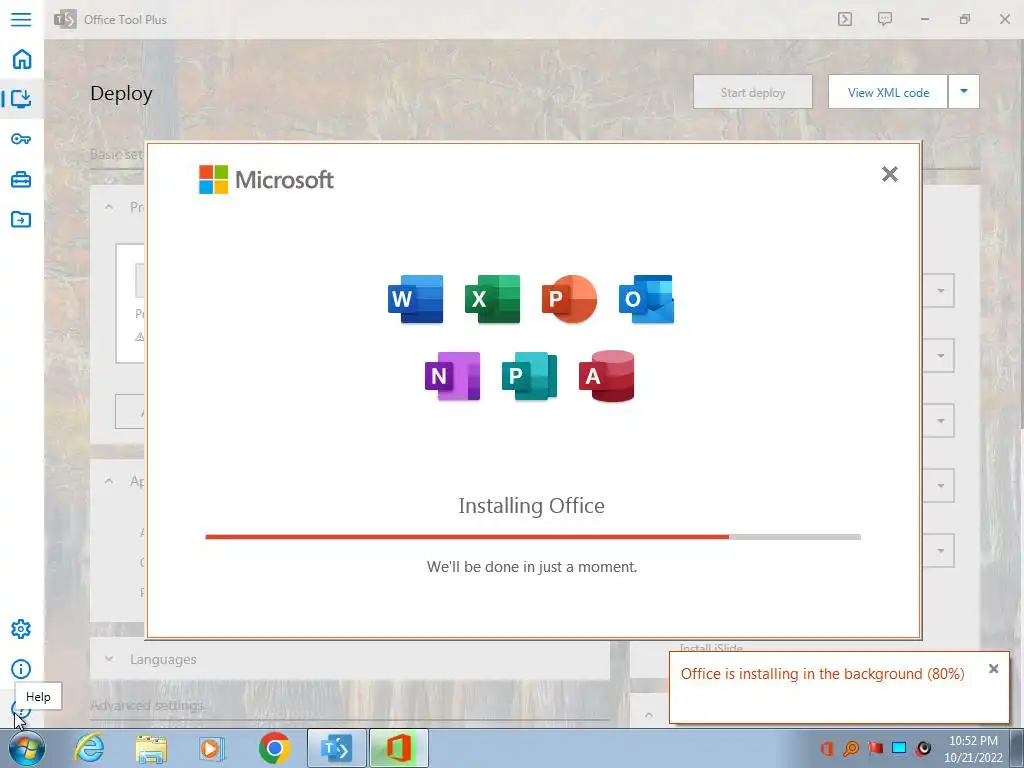The width and height of the screenshot is (1024, 768).
Task: Click the clock showing 10:52 PM
Action: [x=973, y=741]
